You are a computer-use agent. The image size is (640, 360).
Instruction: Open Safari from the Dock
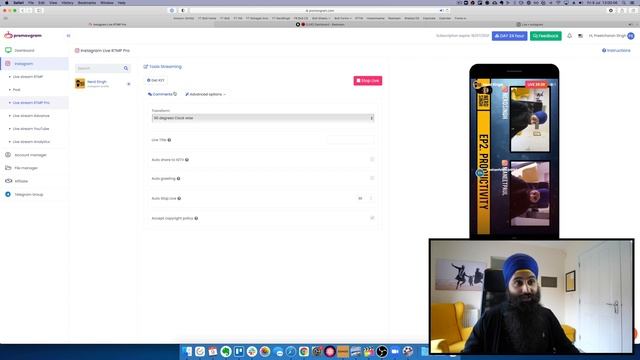(291, 351)
